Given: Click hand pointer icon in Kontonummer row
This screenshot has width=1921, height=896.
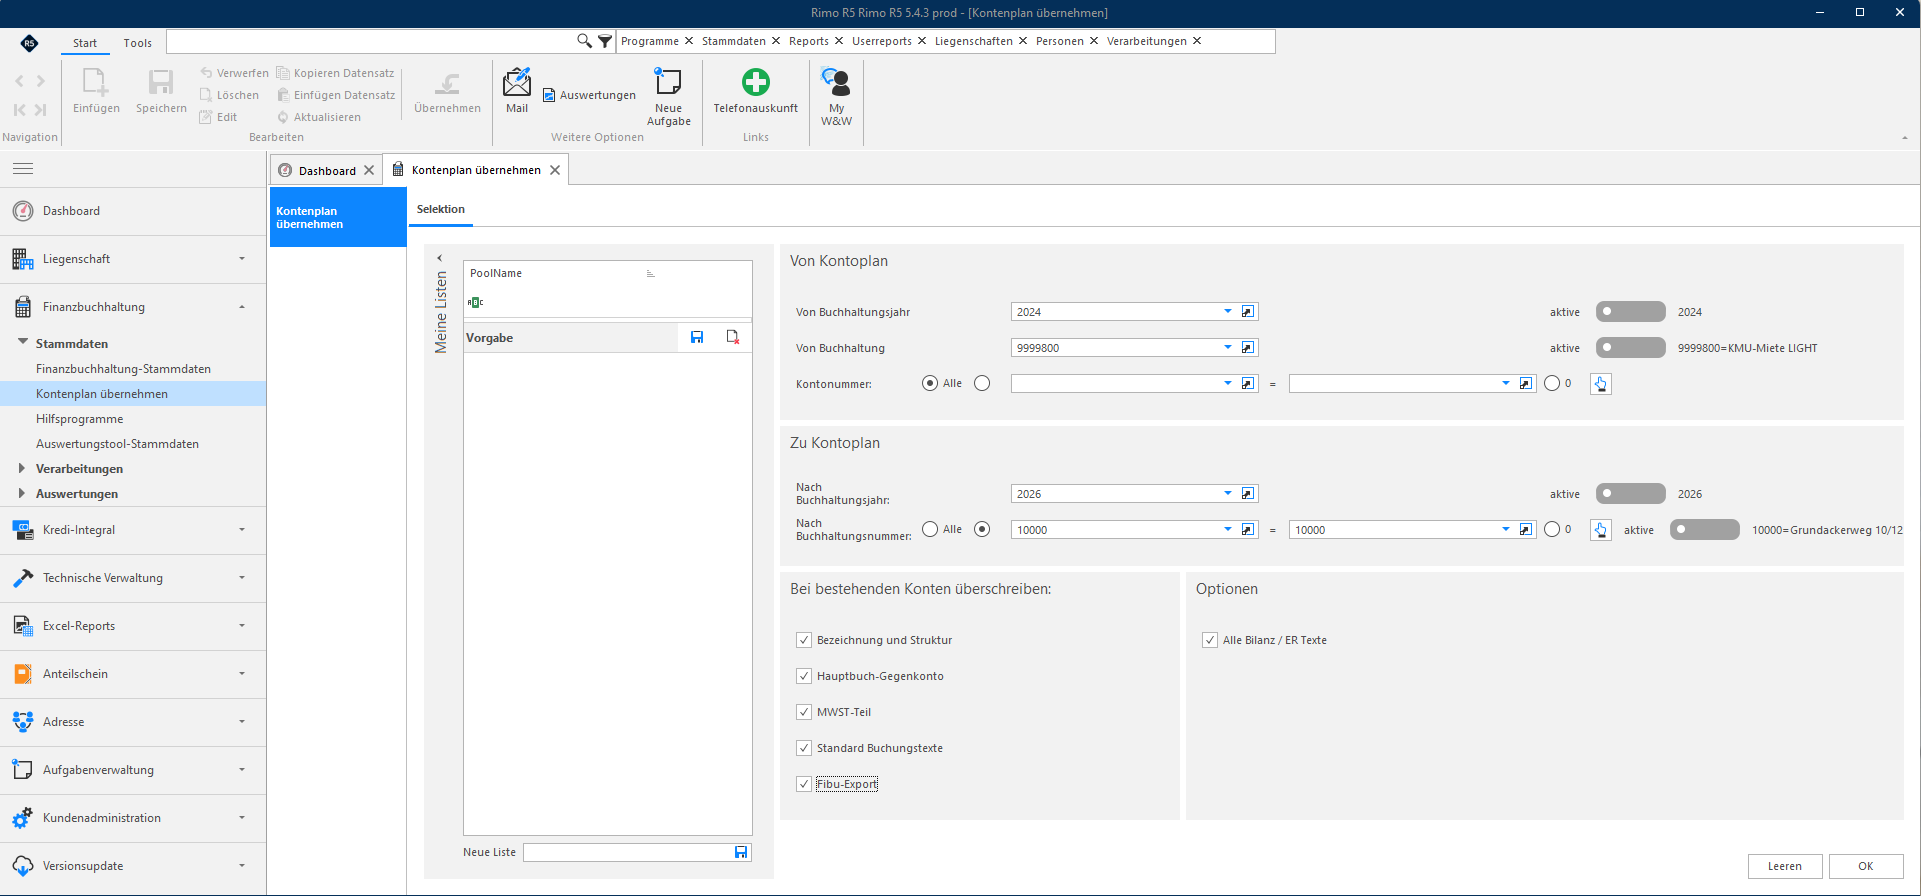Looking at the screenshot, I should tap(1600, 384).
